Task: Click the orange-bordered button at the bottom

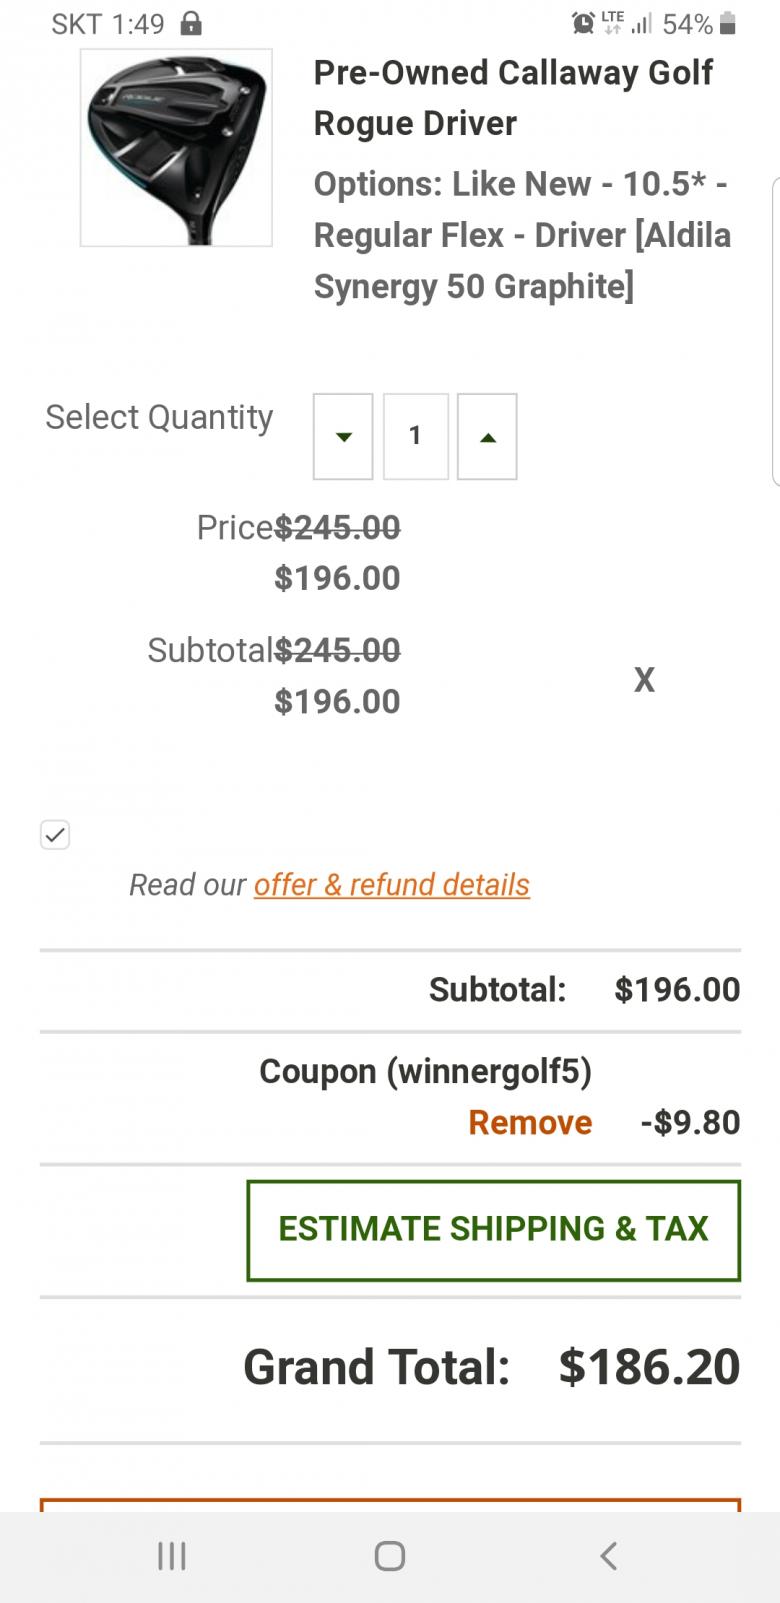Action: coord(390,1504)
